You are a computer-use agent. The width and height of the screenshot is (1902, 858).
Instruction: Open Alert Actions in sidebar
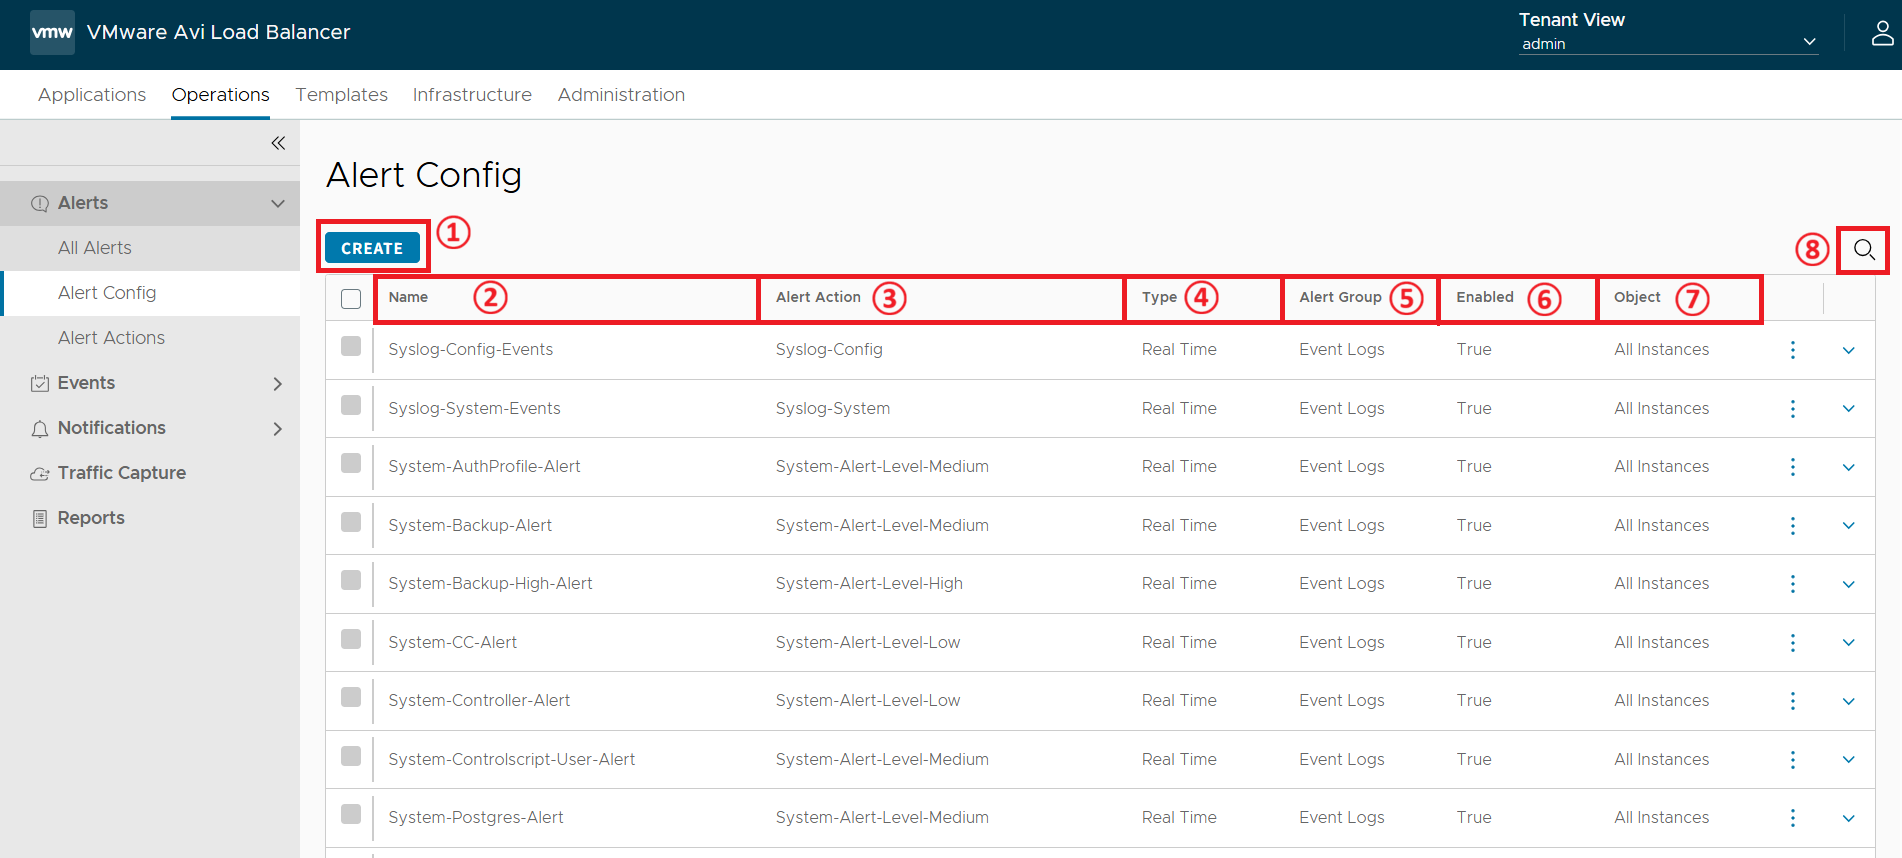[111, 338]
